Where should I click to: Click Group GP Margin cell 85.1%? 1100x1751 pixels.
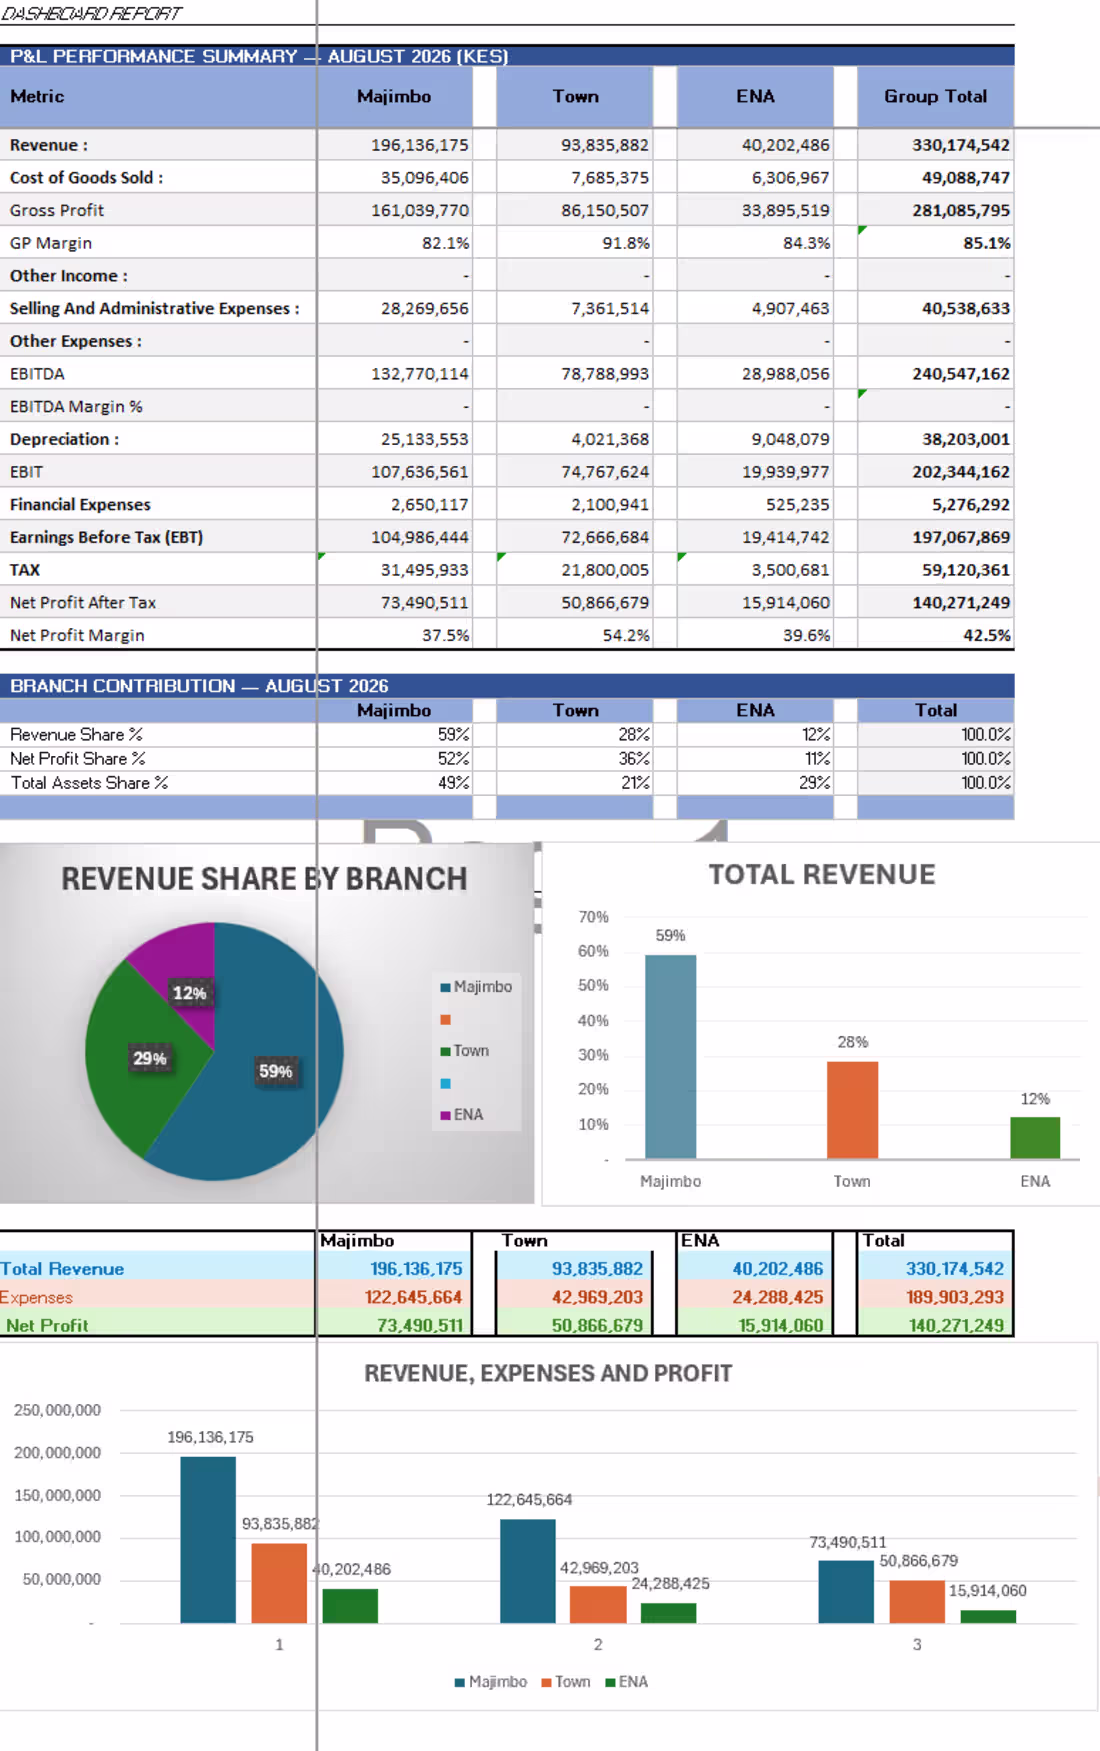[x=935, y=243]
